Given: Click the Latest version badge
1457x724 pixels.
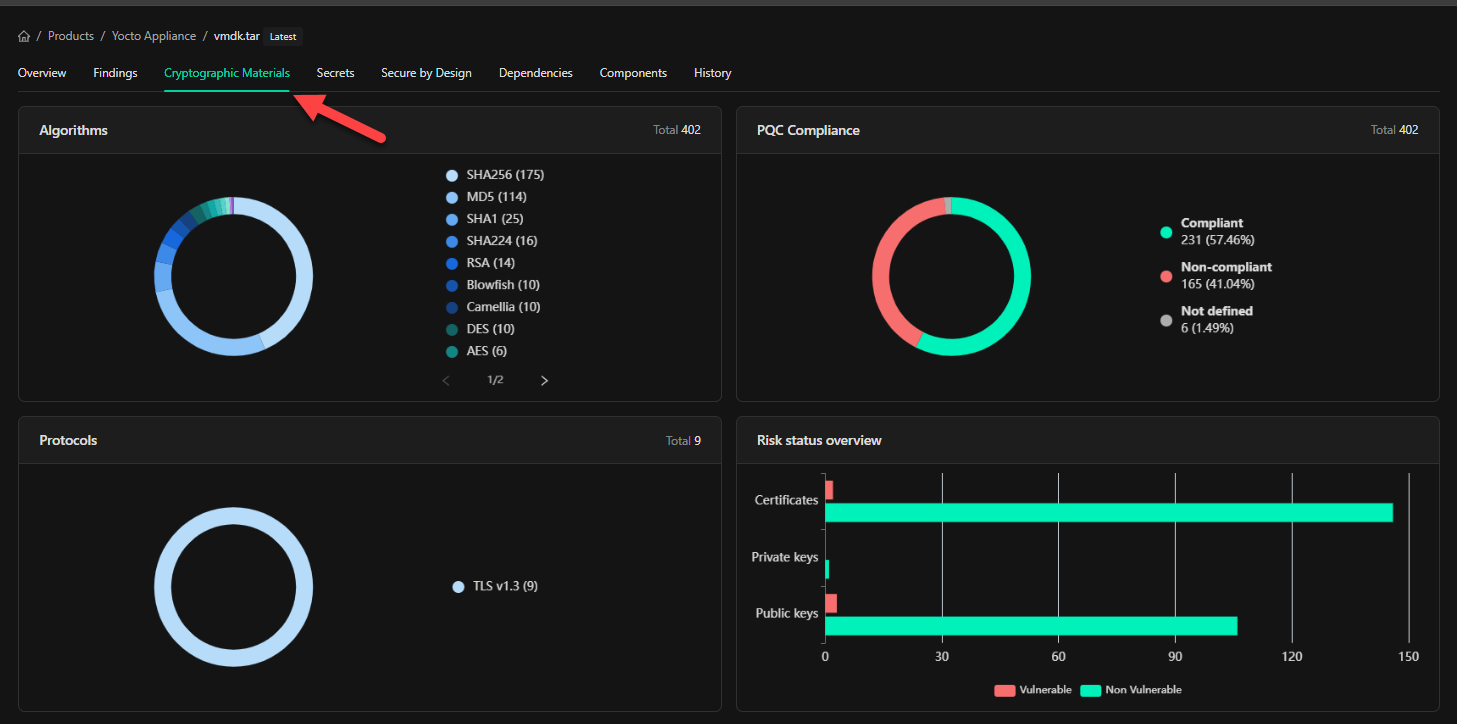Looking at the screenshot, I should (283, 36).
